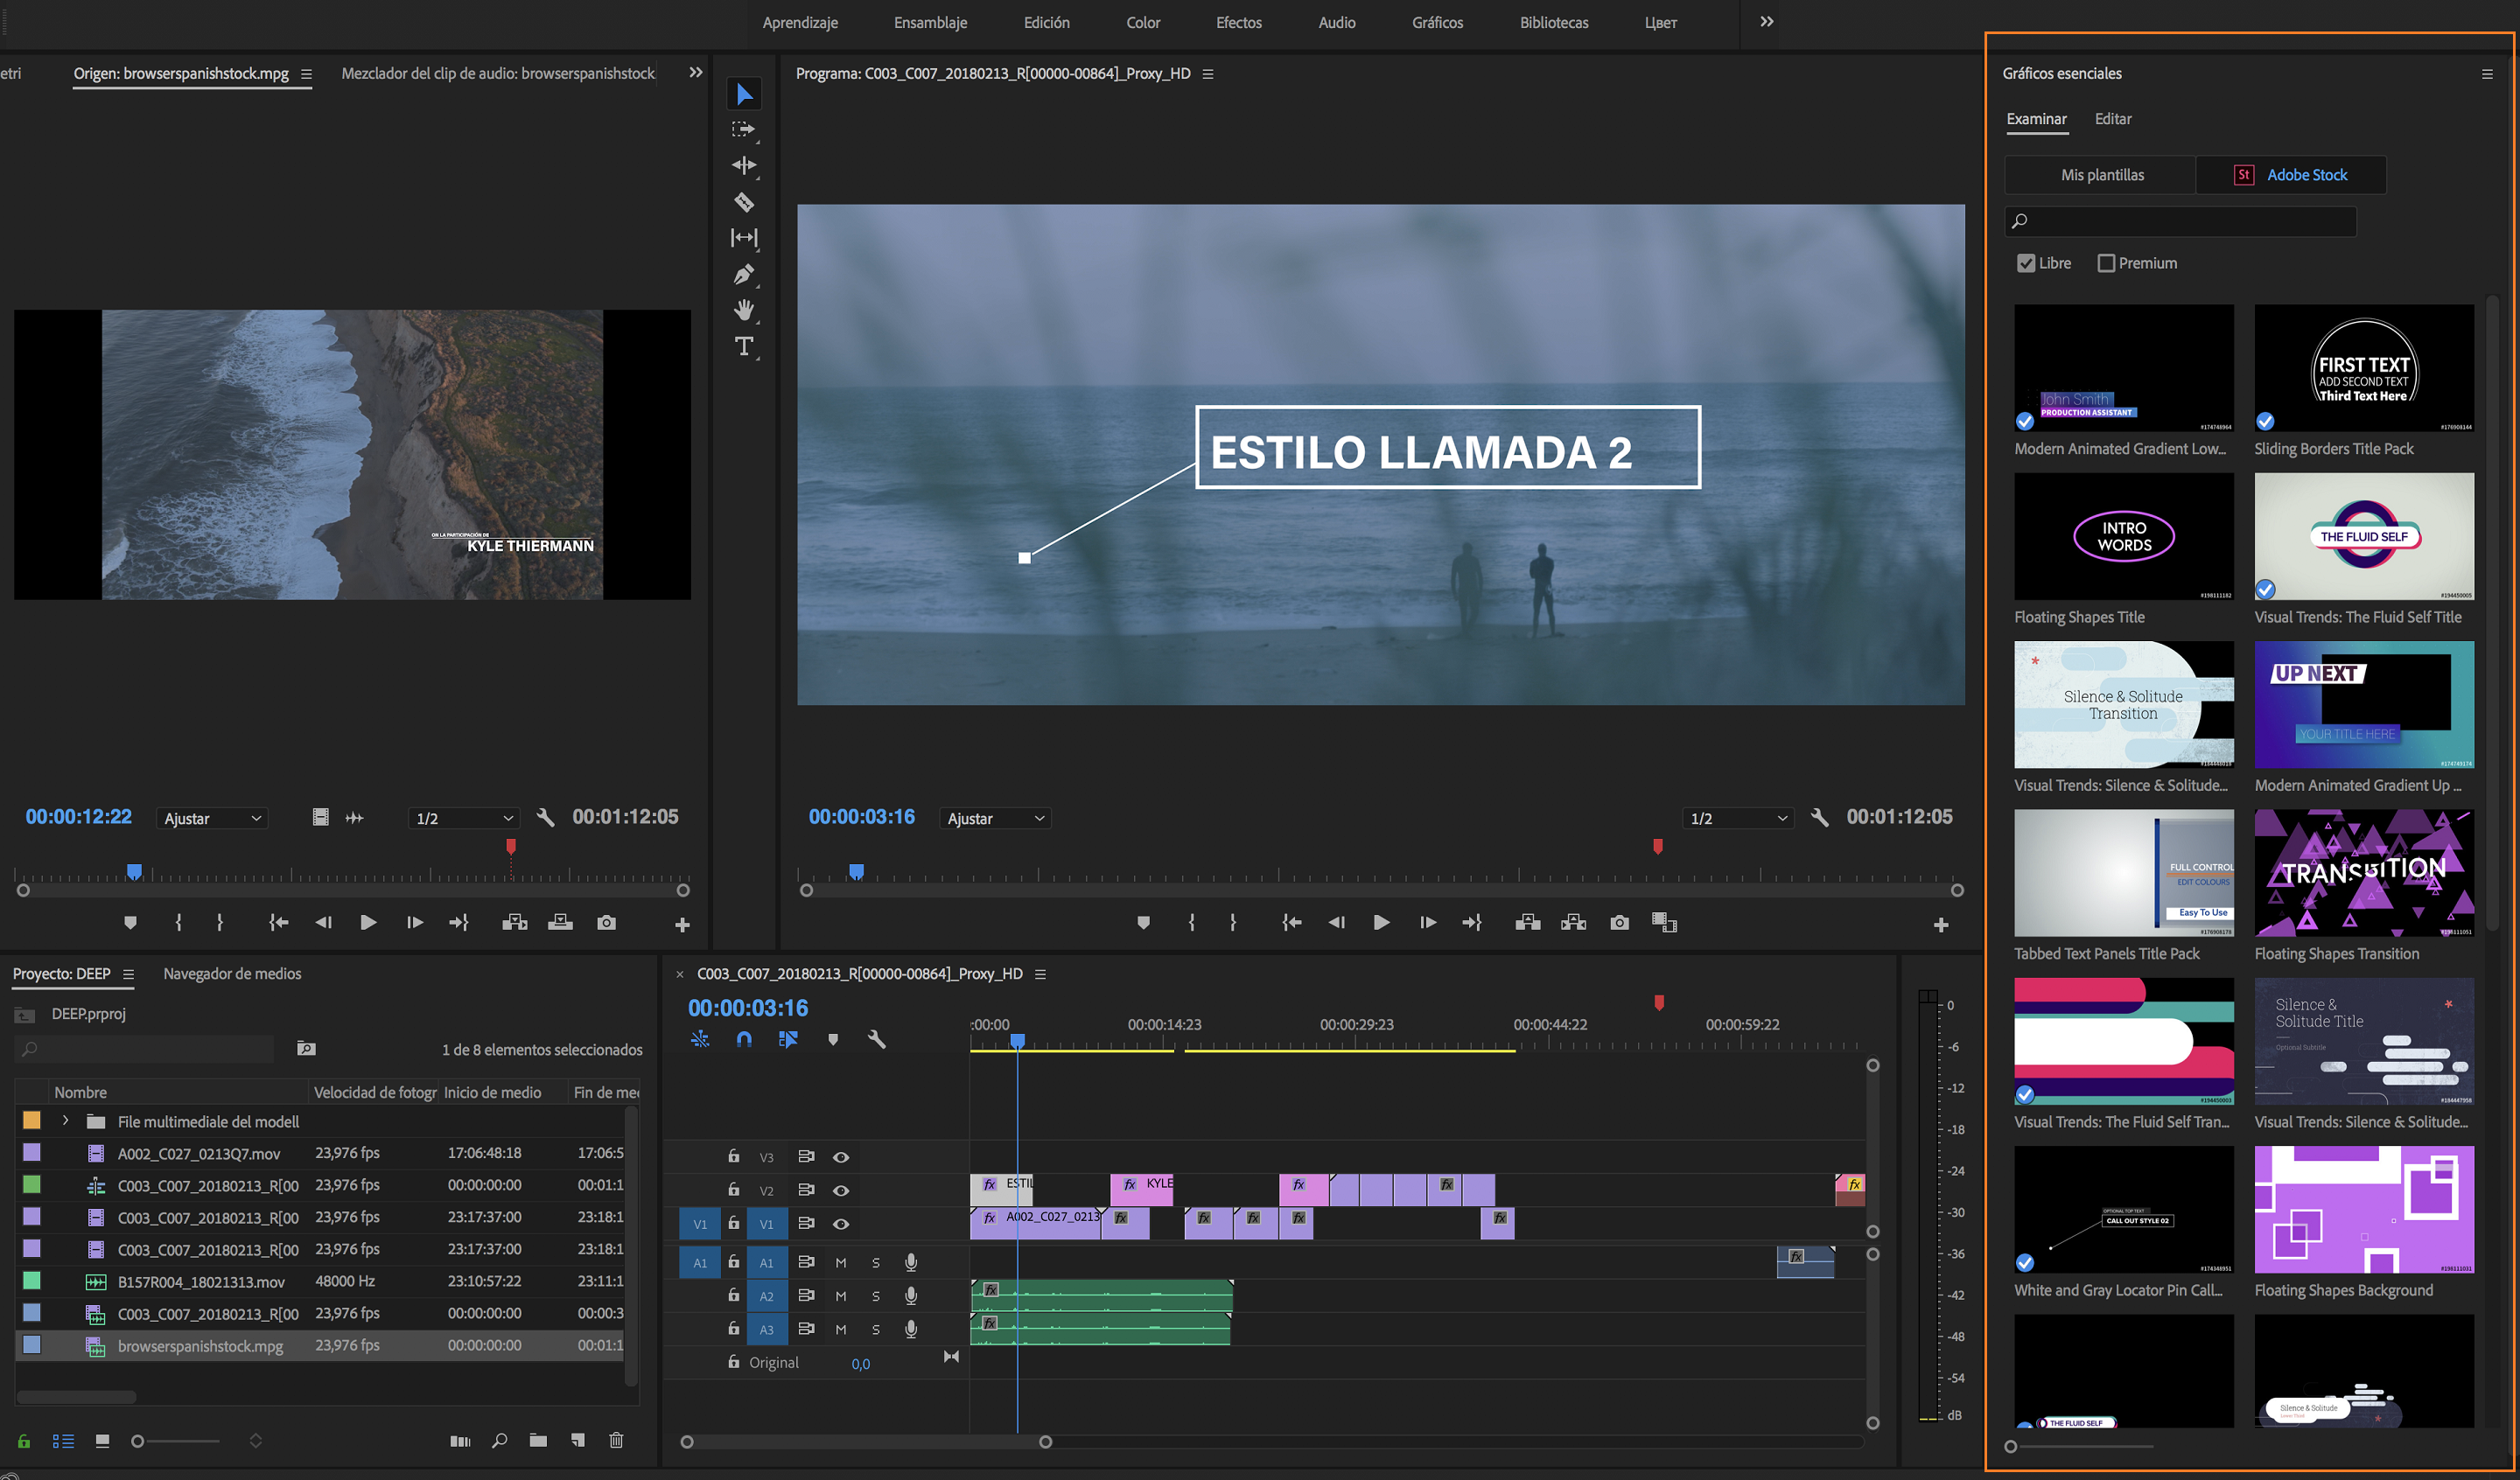This screenshot has width=2520, height=1480.
Task: Select the Track Select Forward tool
Action: pyautogui.click(x=744, y=130)
